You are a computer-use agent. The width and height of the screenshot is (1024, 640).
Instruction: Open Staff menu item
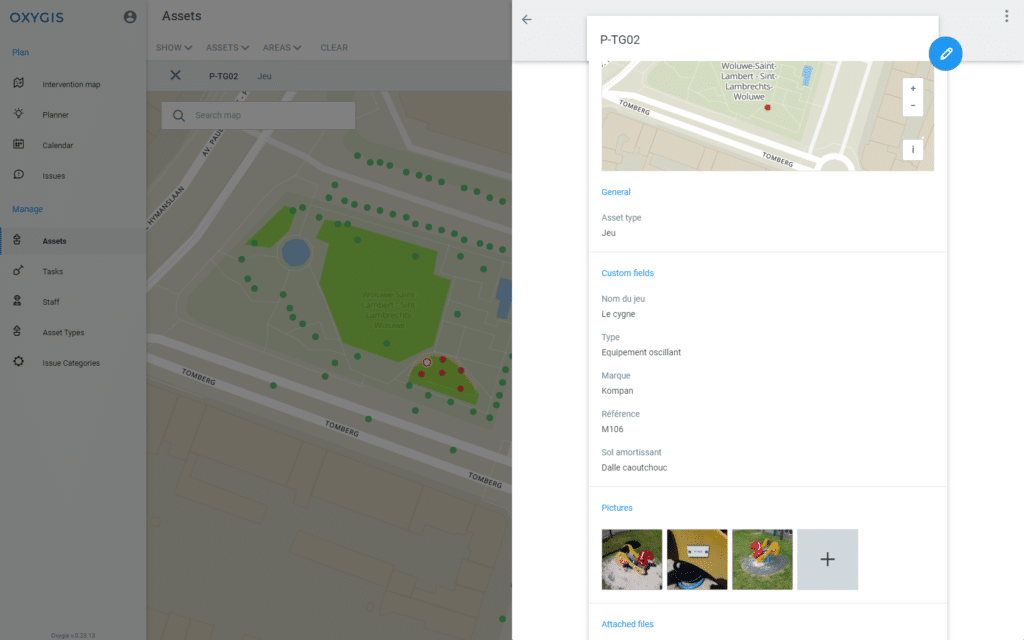pyautogui.click(x=73, y=302)
